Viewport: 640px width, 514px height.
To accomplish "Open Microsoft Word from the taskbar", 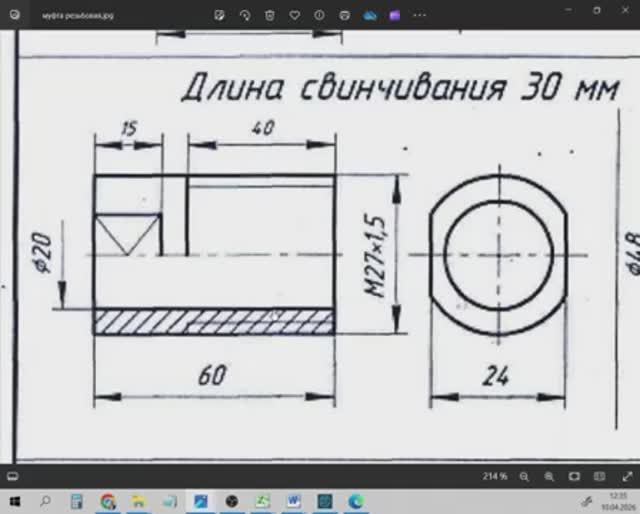I will tap(294, 501).
